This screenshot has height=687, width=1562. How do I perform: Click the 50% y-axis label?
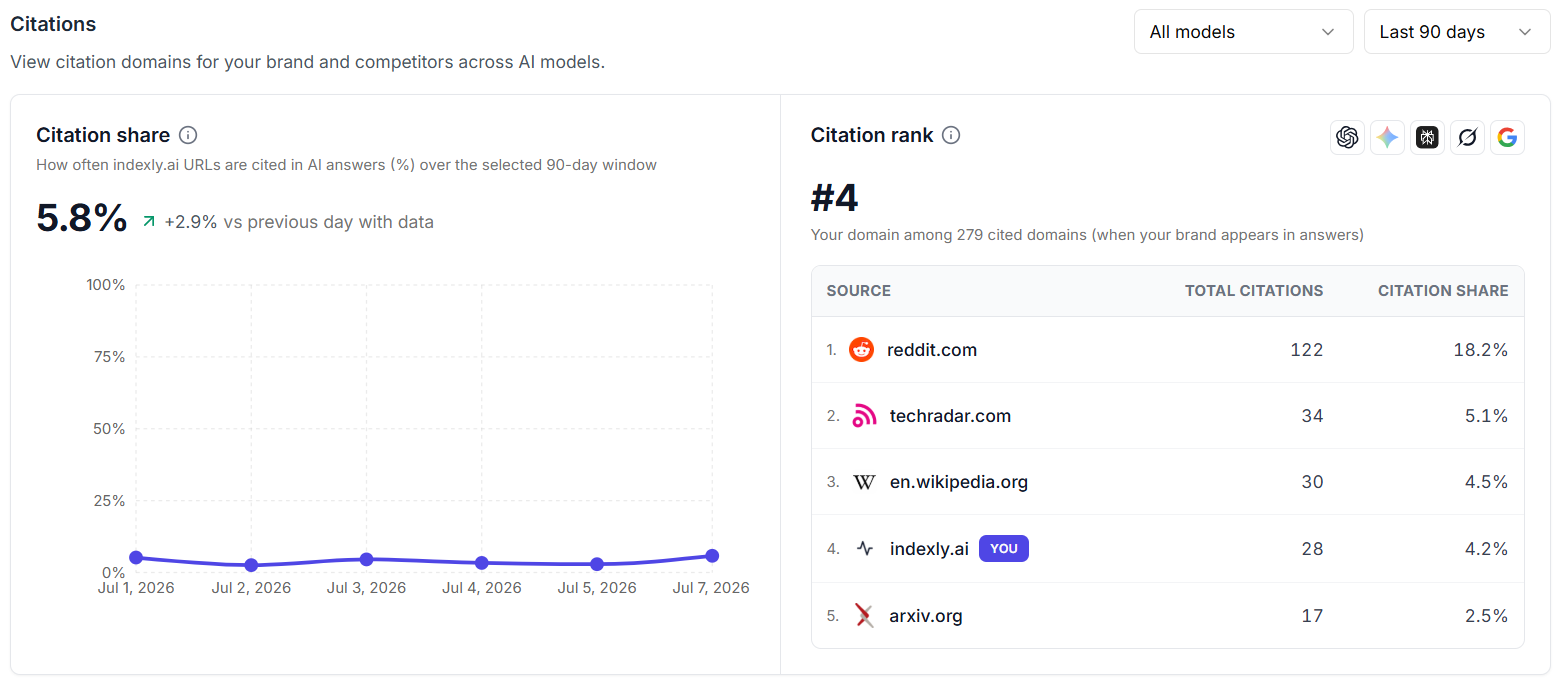click(x=110, y=429)
